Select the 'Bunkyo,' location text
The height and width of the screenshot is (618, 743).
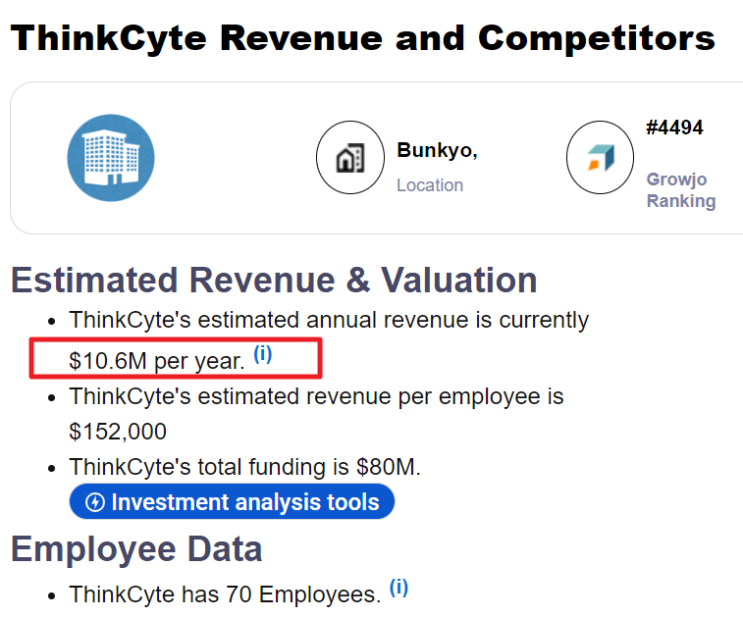point(437,150)
